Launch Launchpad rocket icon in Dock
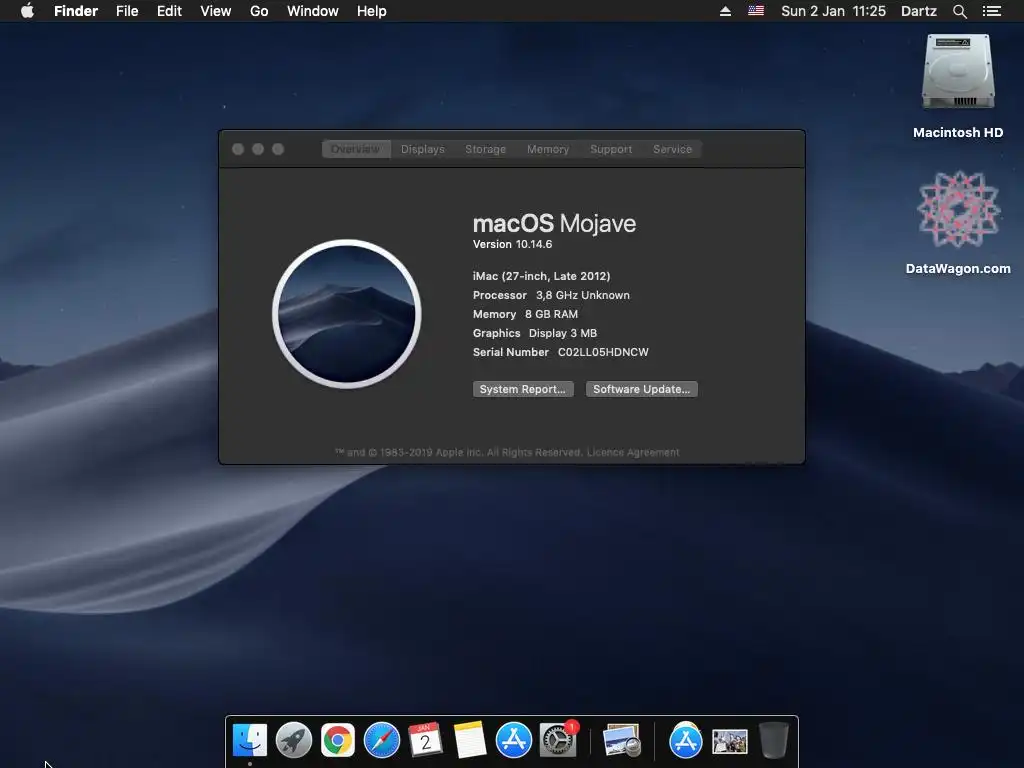 click(294, 741)
